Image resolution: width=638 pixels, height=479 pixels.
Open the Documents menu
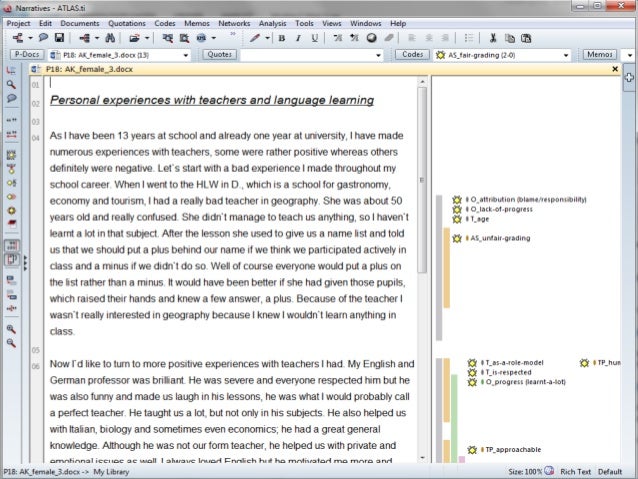coord(80,23)
